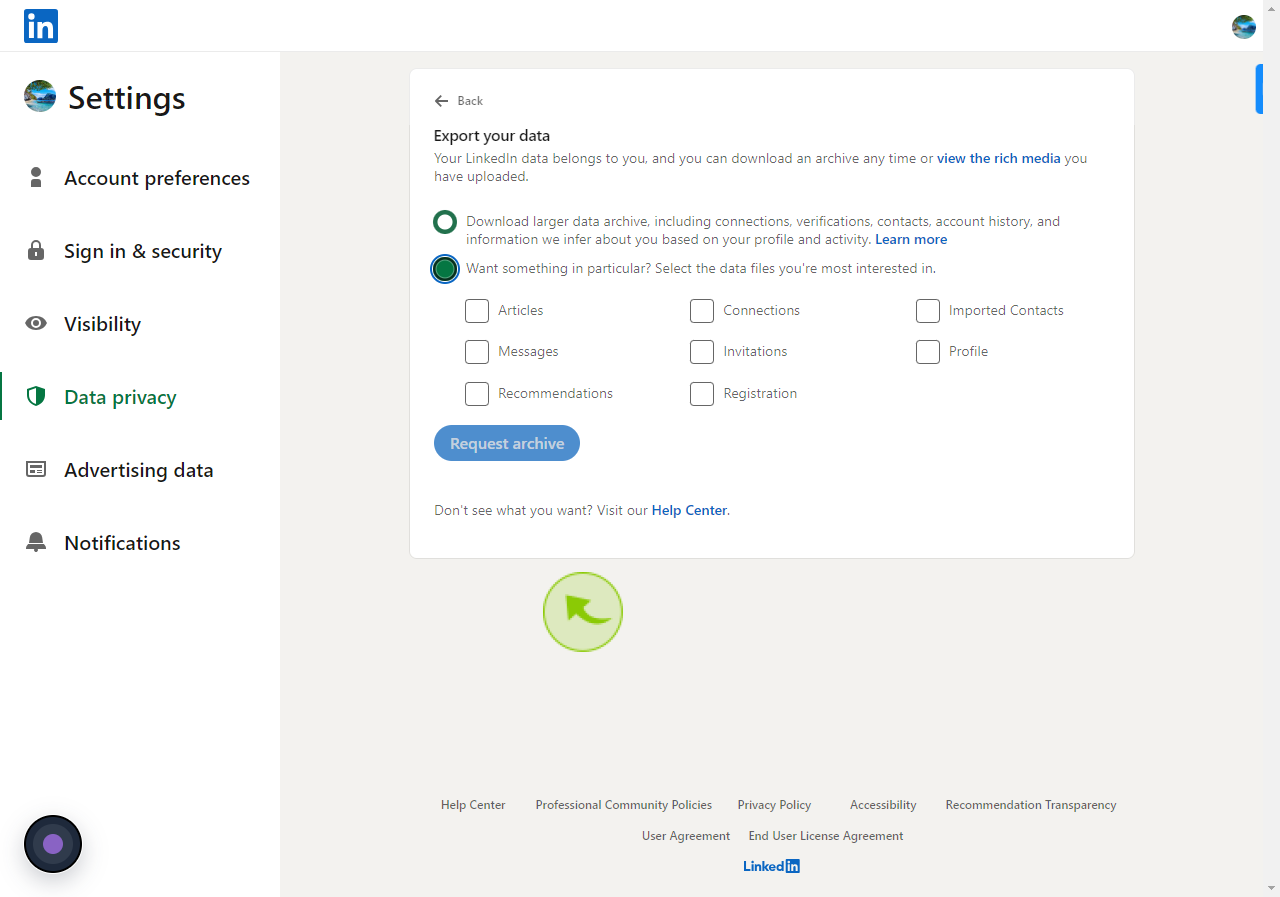Viewport: 1280px width, 897px height.
Task: Select 'Want something in particular' radio option
Action: click(x=445, y=269)
